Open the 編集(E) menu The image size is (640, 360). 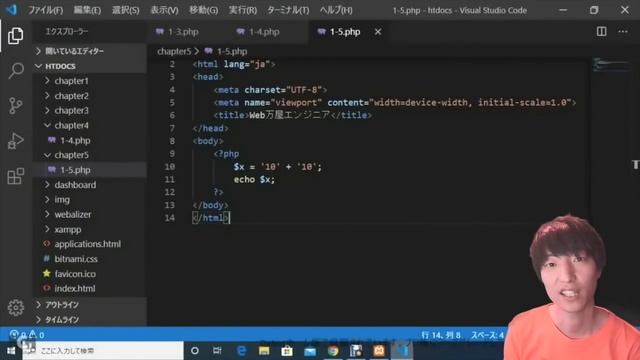(87, 10)
